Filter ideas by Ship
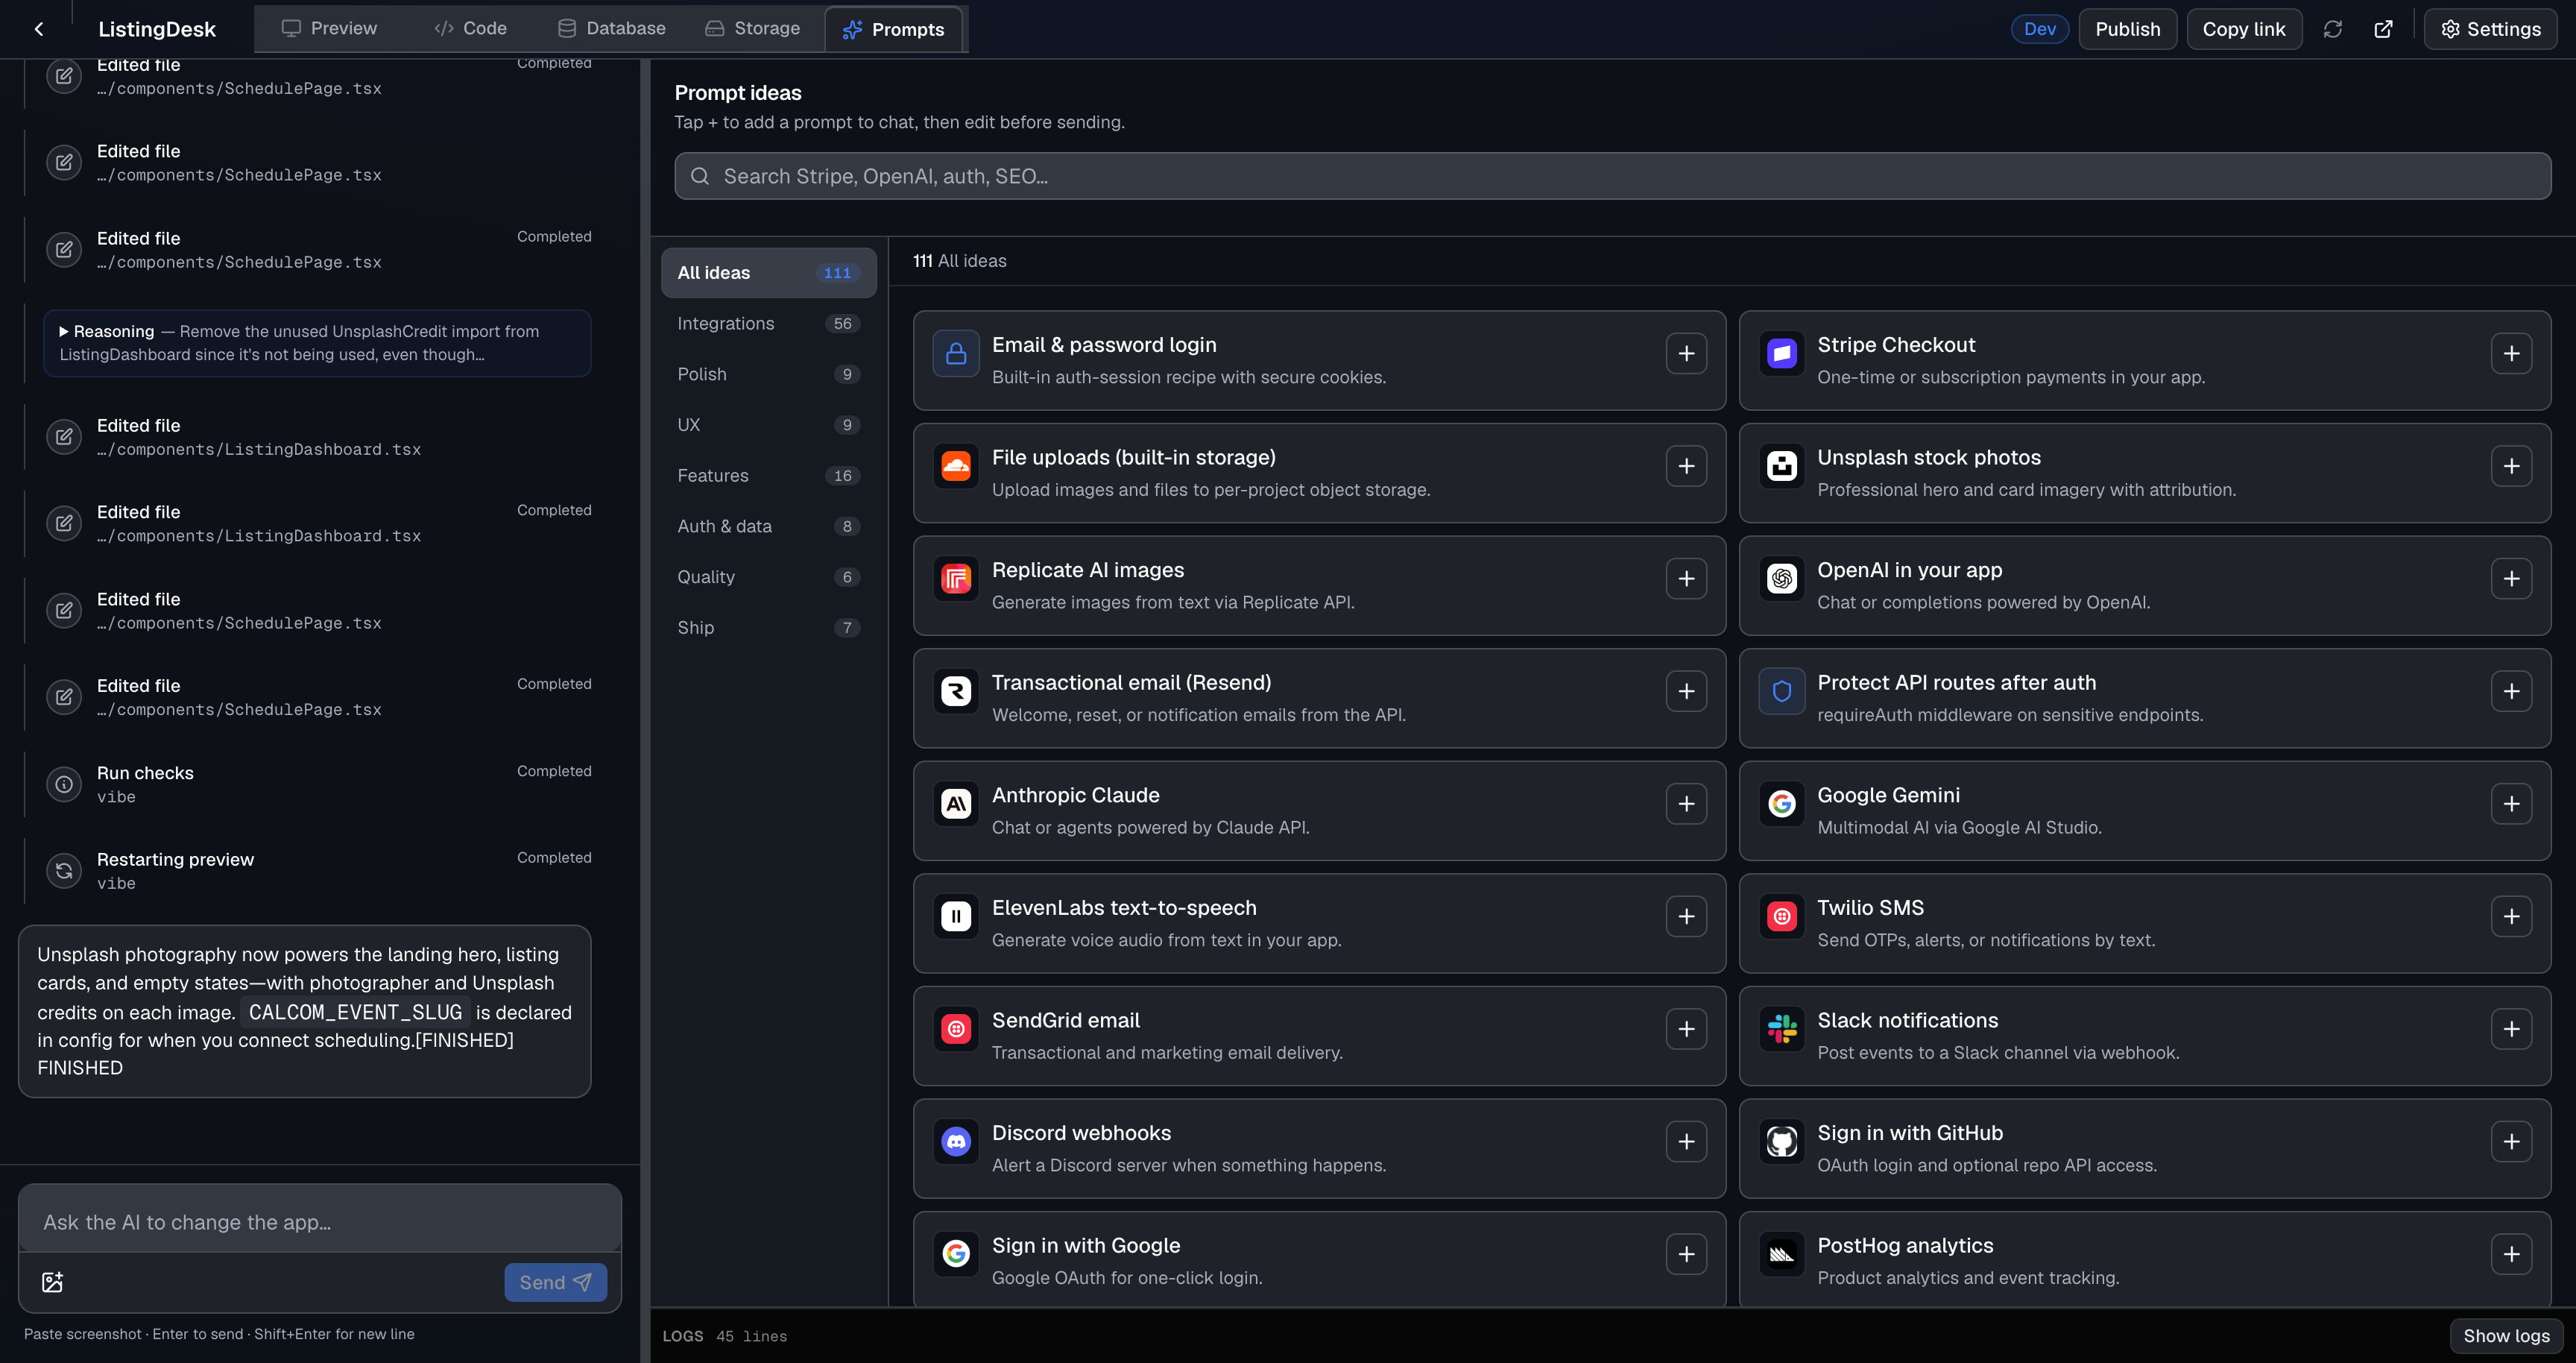Image resolution: width=2576 pixels, height=1363 pixels. coord(768,627)
